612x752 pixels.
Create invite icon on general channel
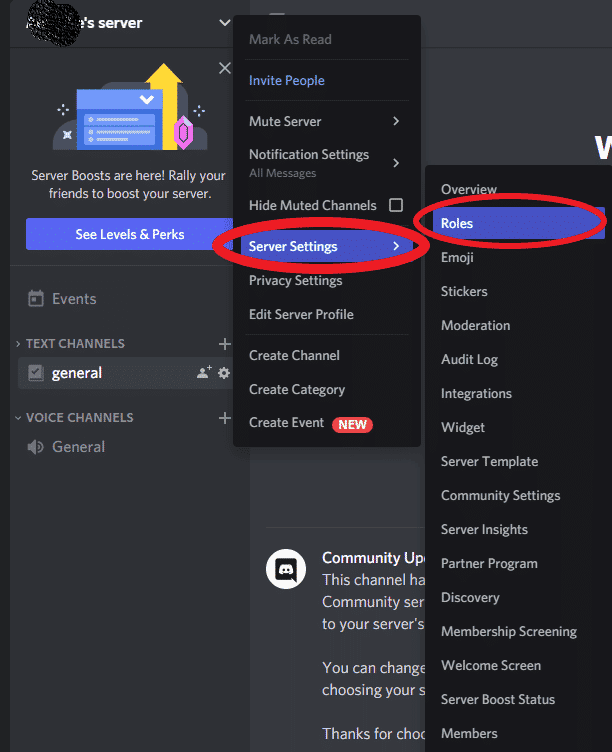(204, 372)
